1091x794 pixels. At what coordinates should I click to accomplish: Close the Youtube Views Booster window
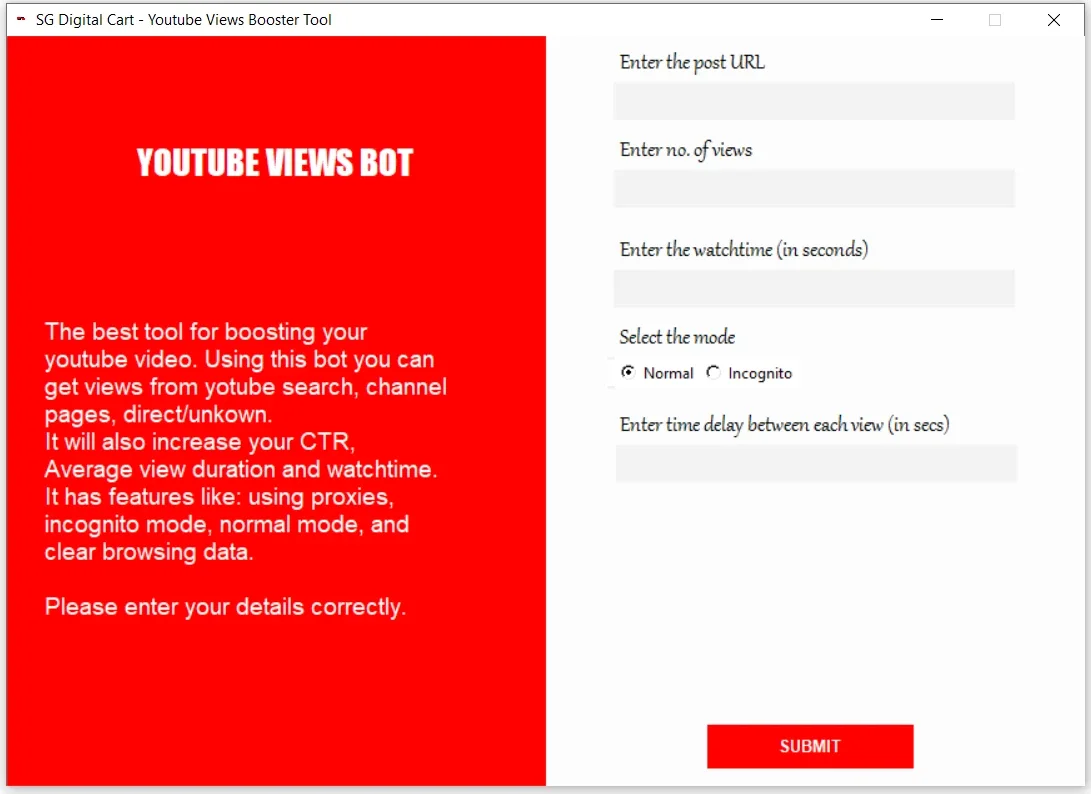[1053, 19]
